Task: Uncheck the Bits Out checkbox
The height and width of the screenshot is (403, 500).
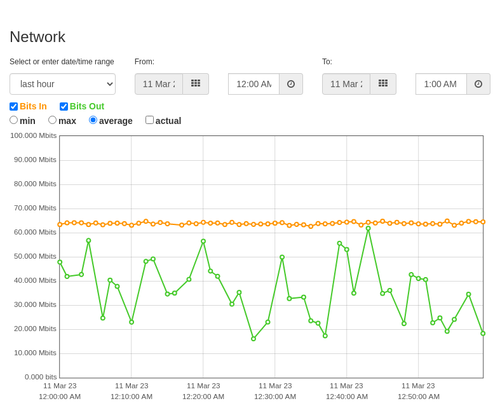Action: click(x=64, y=106)
